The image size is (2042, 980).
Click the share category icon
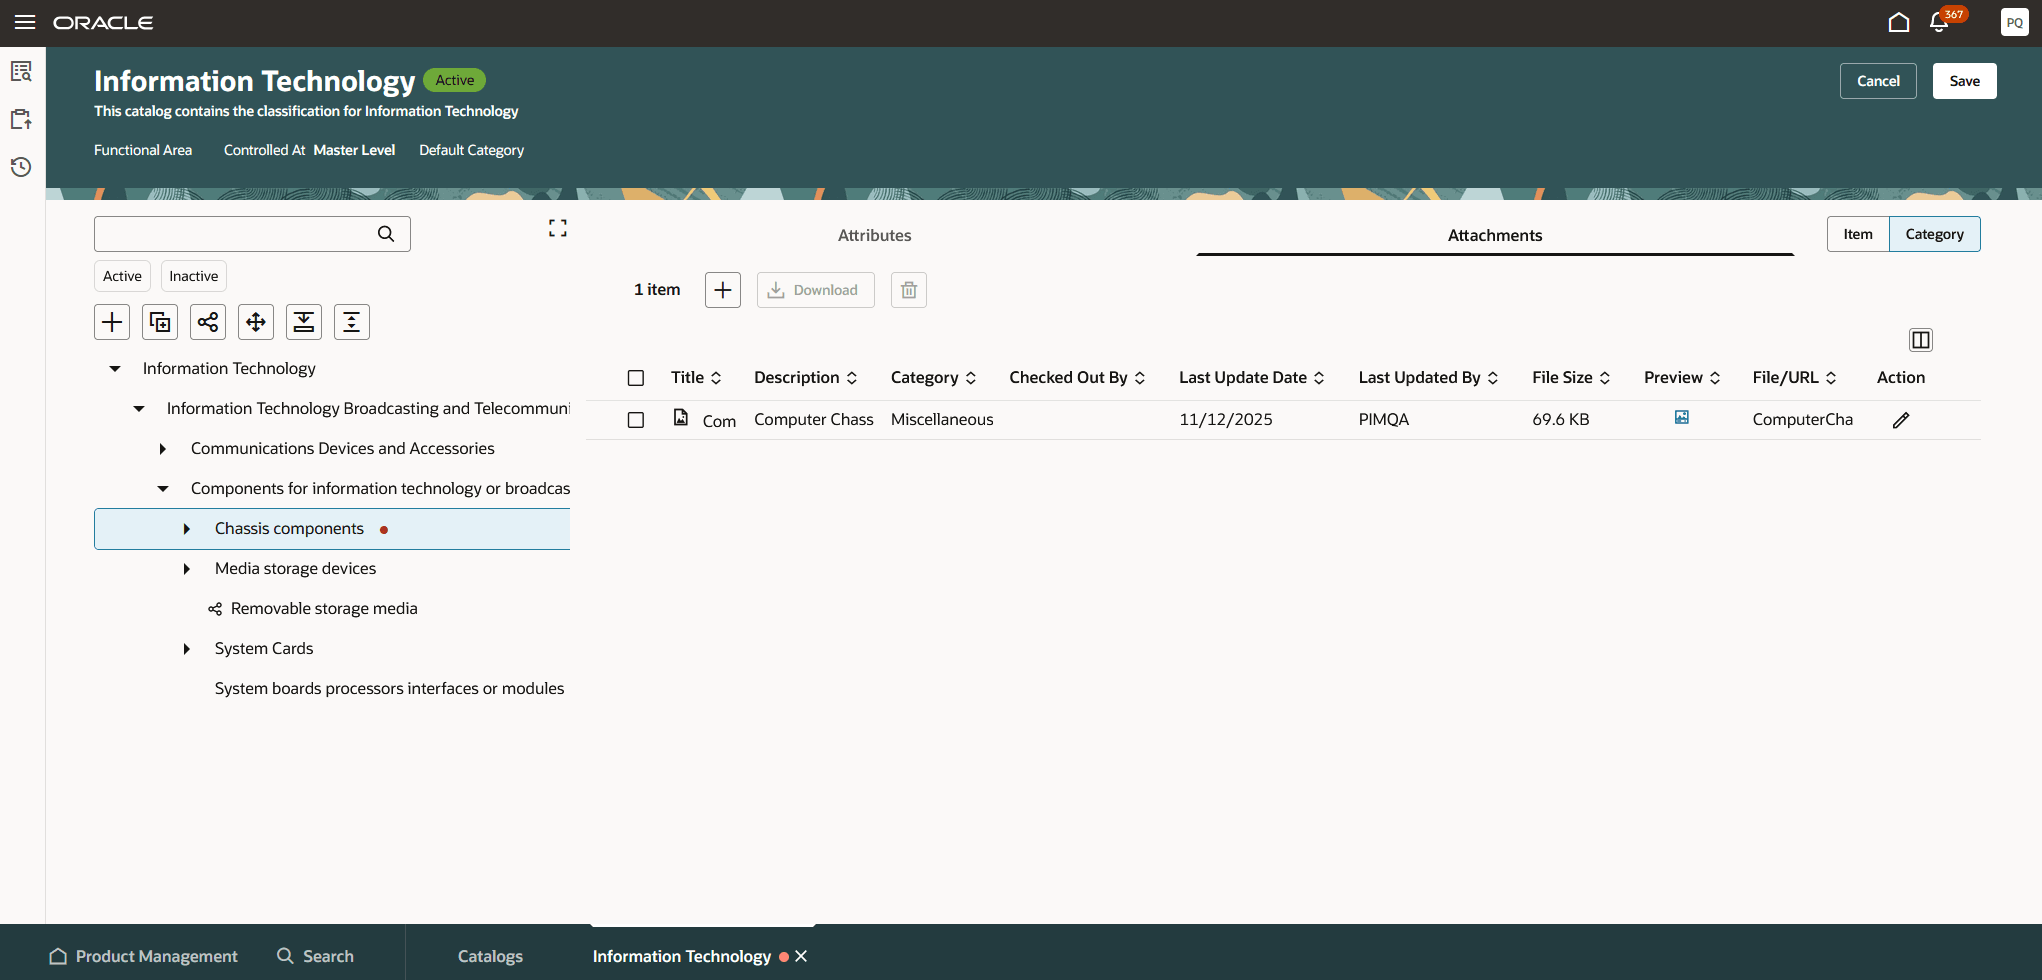pyautogui.click(x=208, y=322)
